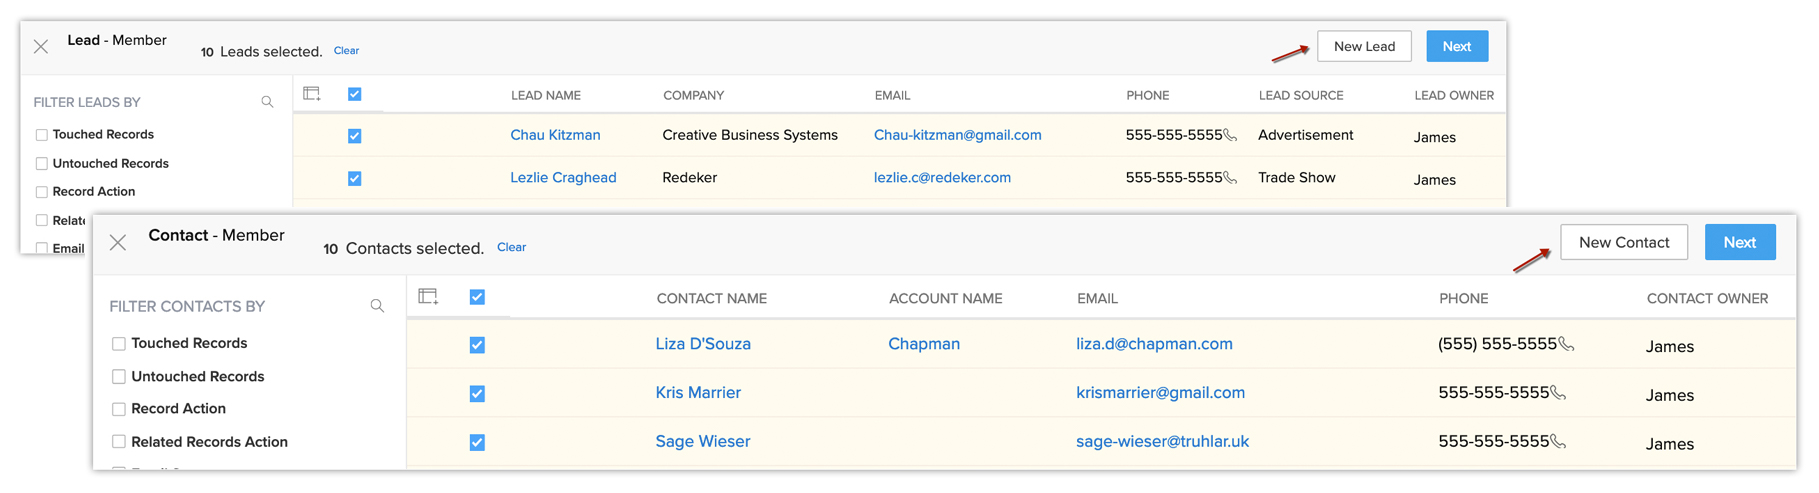Sort by Contact Name column header
1819x493 pixels.
pos(711,298)
